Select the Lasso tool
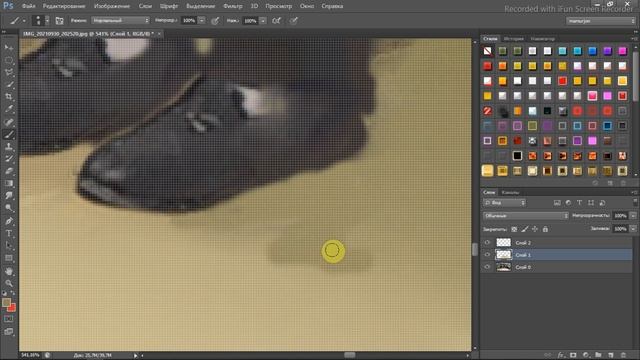This screenshot has height=360, width=640. click(x=9, y=72)
